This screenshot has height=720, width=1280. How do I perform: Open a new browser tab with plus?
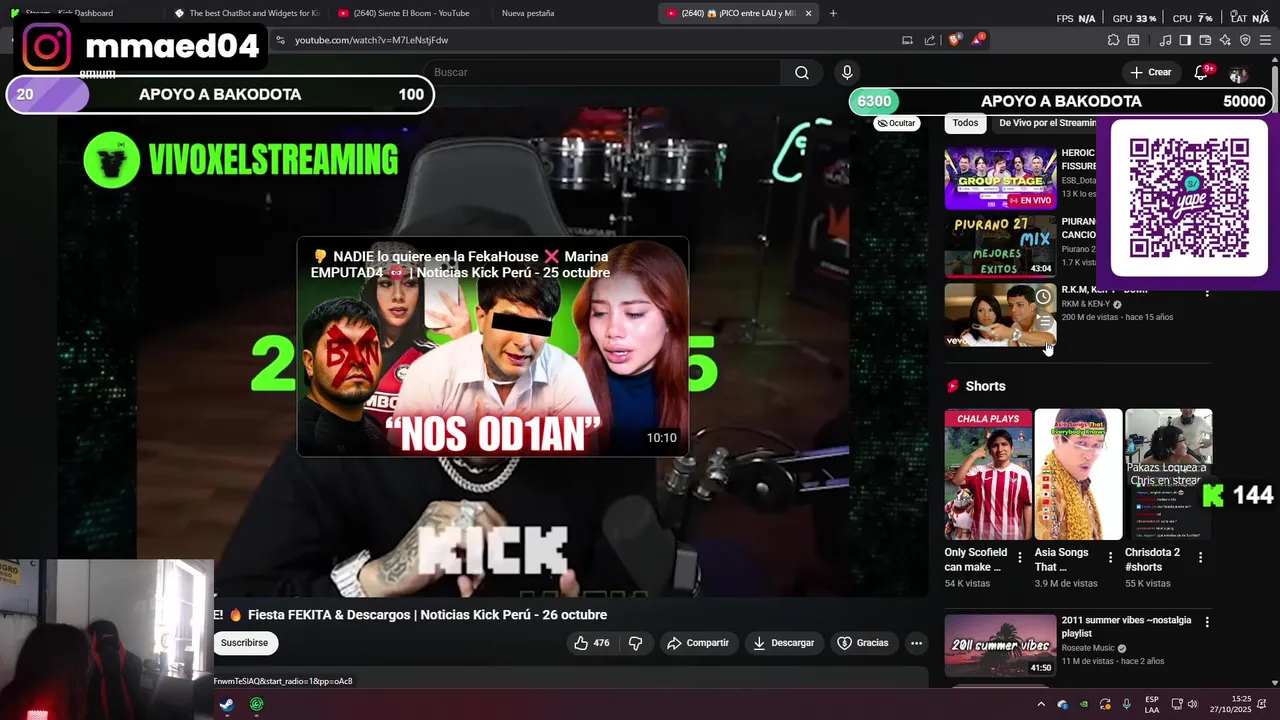pos(833,13)
